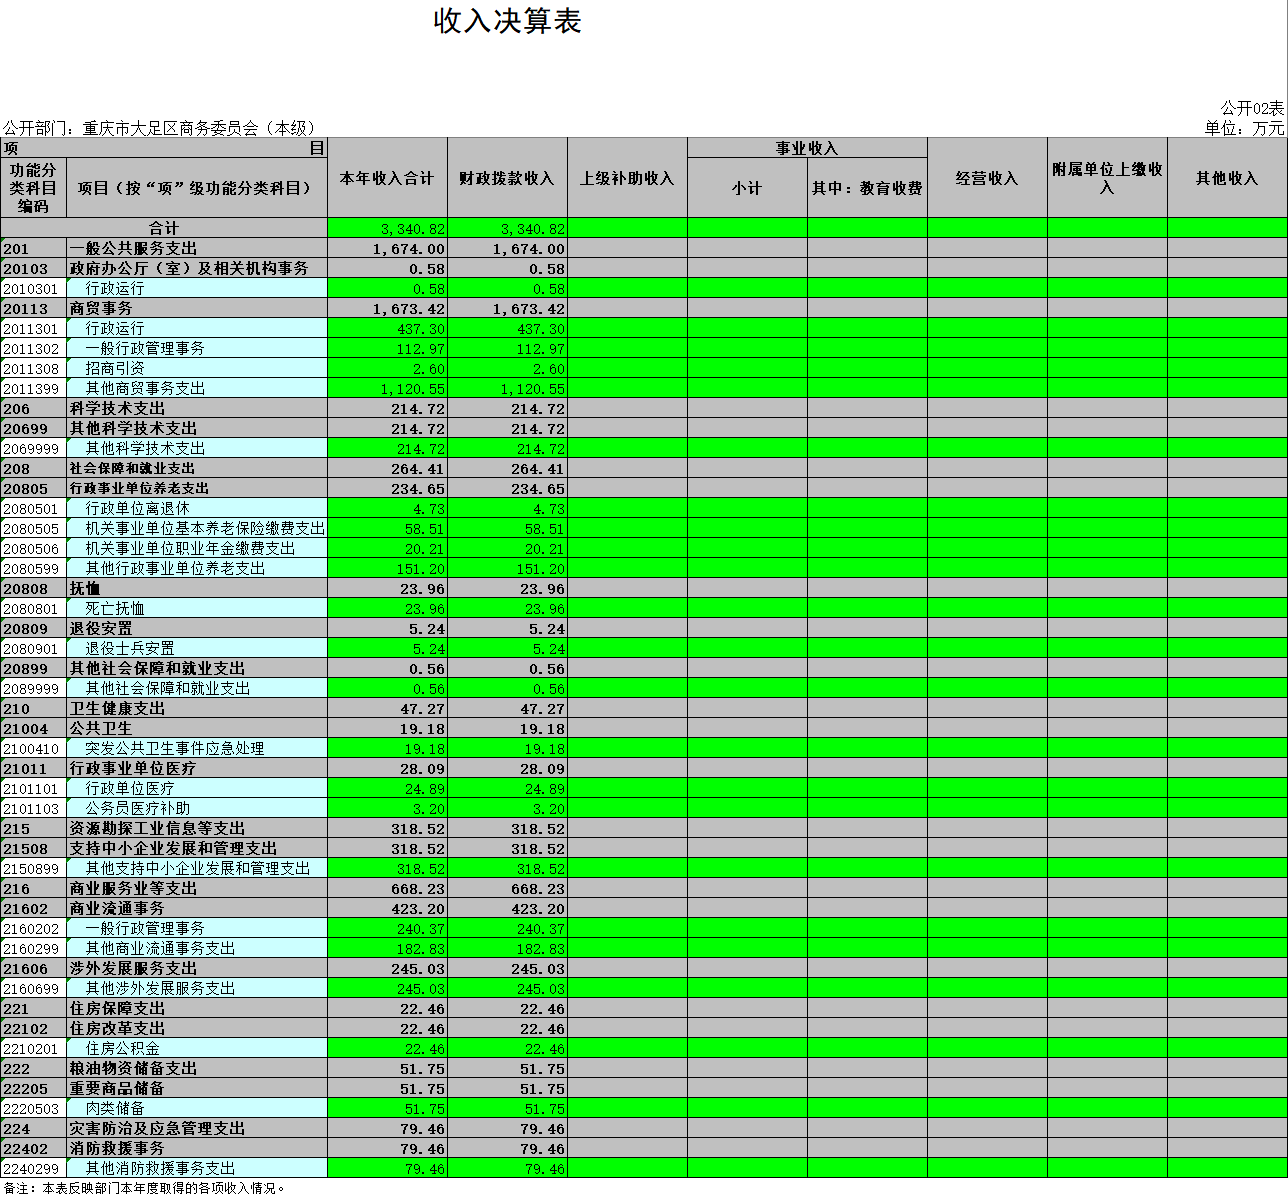Select code cell 2069999

(33, 448)
